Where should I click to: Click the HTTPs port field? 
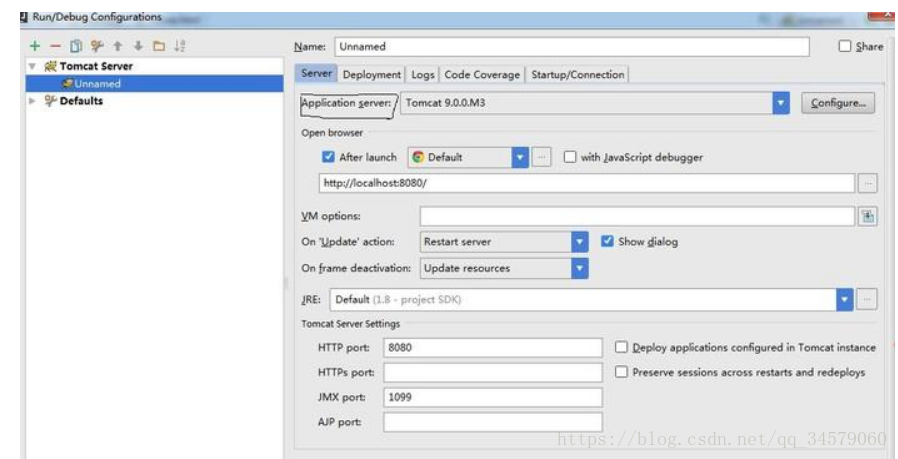coord(493,372)
